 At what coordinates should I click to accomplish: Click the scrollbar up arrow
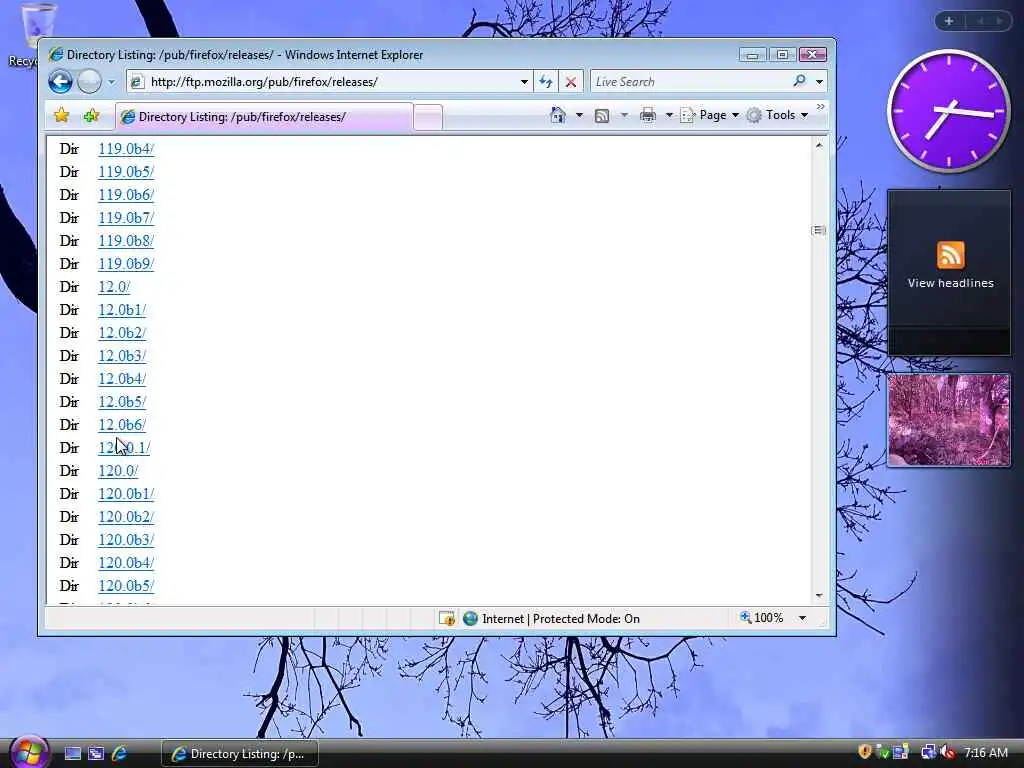pyautogui.click(x=819, y=145)
